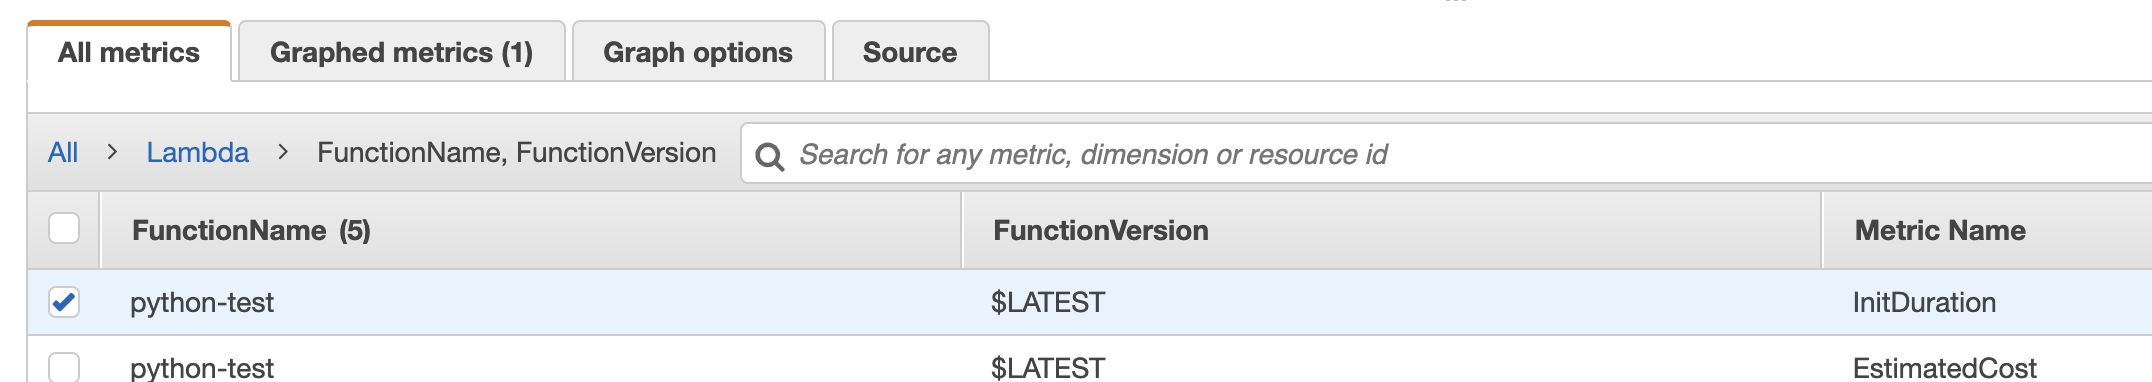
Task: Click python-test in the InitDuration row
Action: [x=202, y=303]
